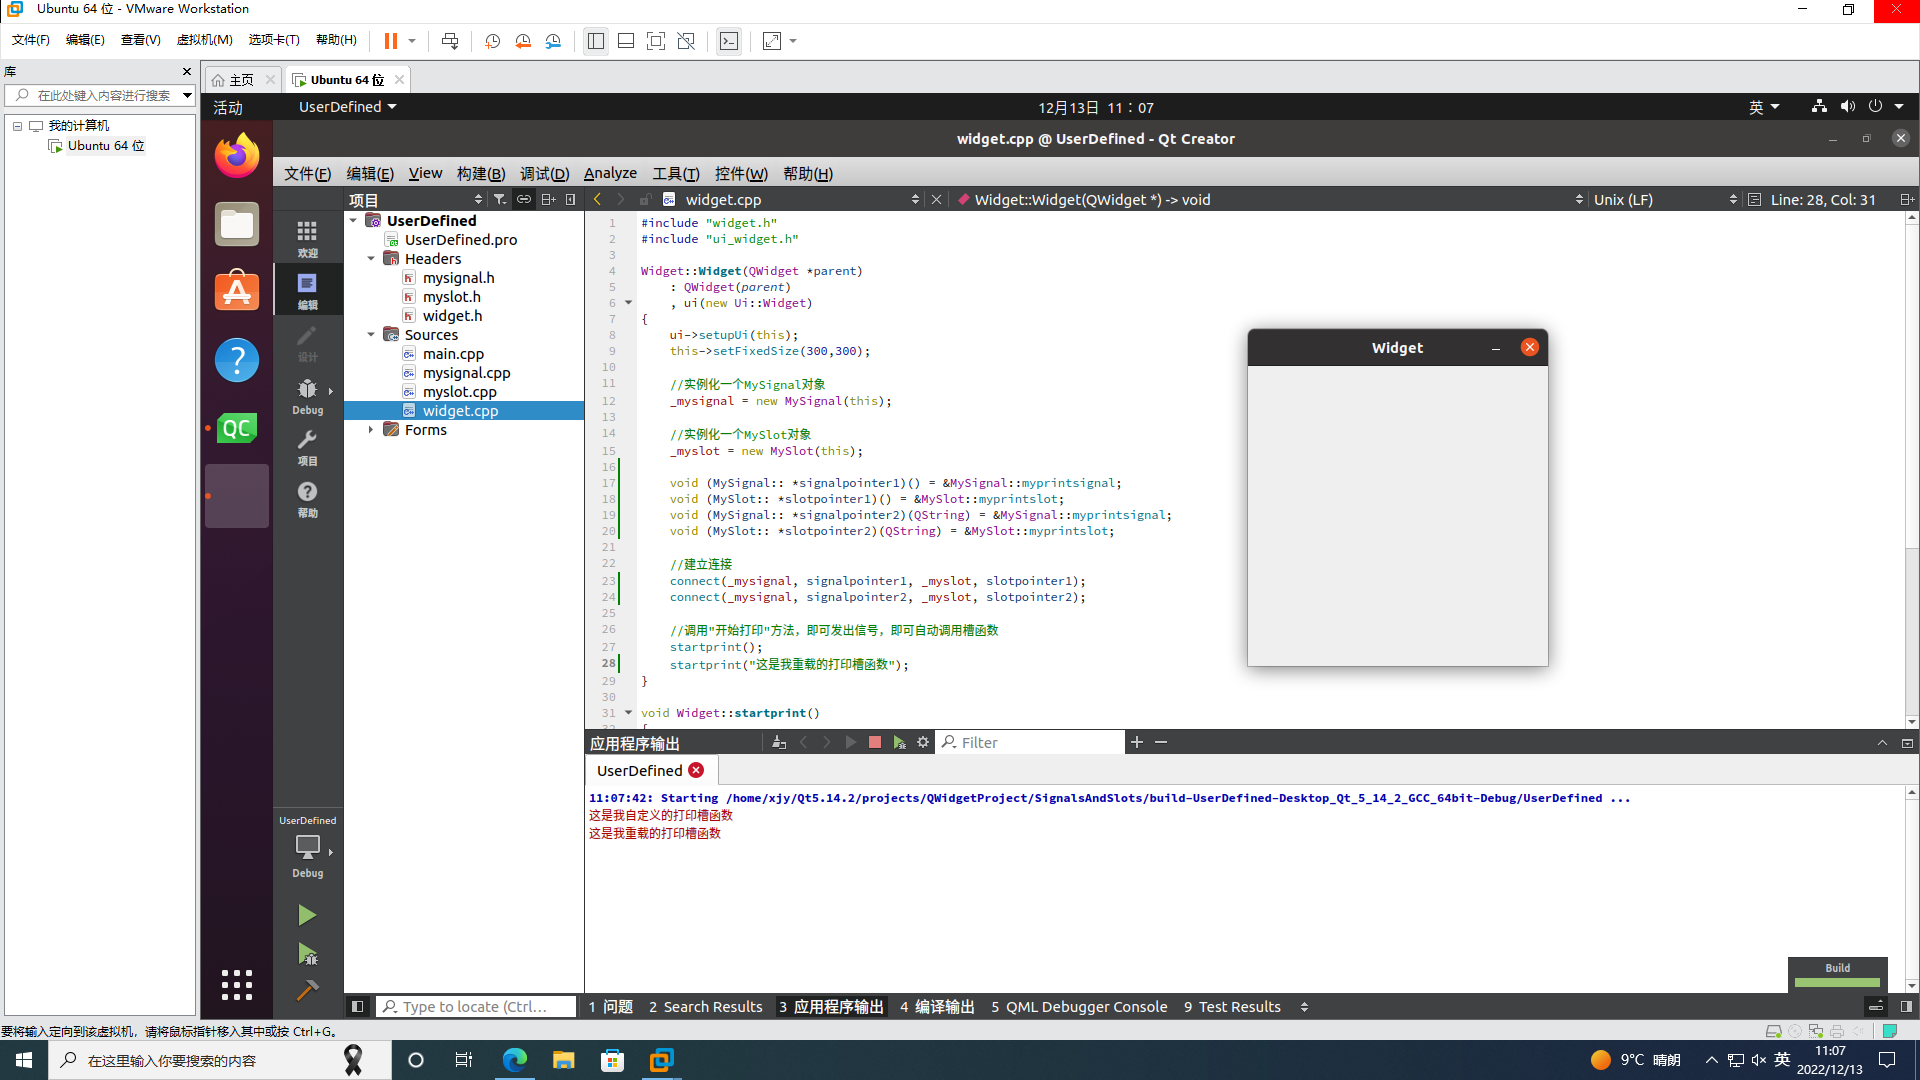Open the application output settings gear
The image size is (1920, 1080).
tap(923, 742)
